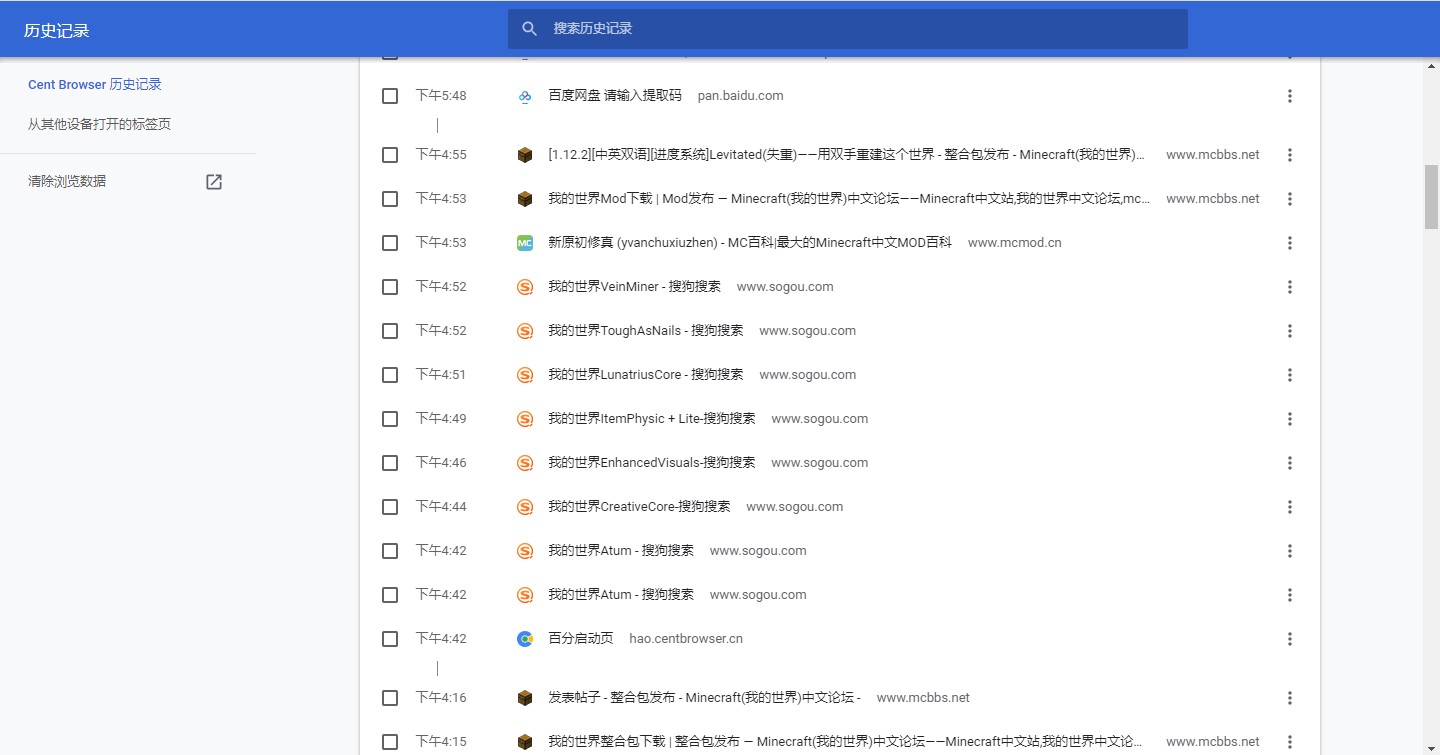Click the three-dot icon for 百分启动页 entry

coord(1290,639)
